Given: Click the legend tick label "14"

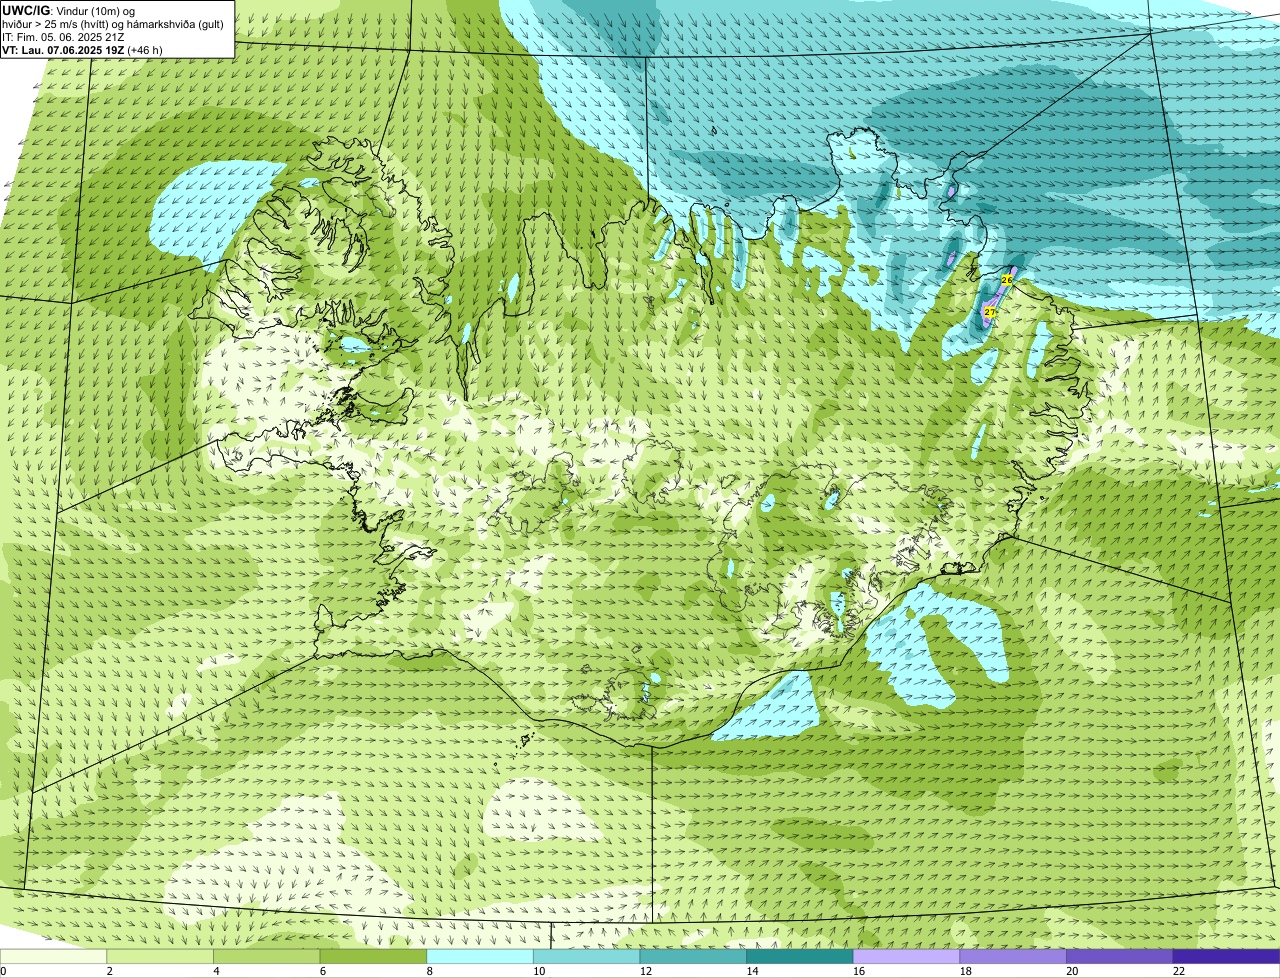Looking at the screenshot, I should 752,971.
